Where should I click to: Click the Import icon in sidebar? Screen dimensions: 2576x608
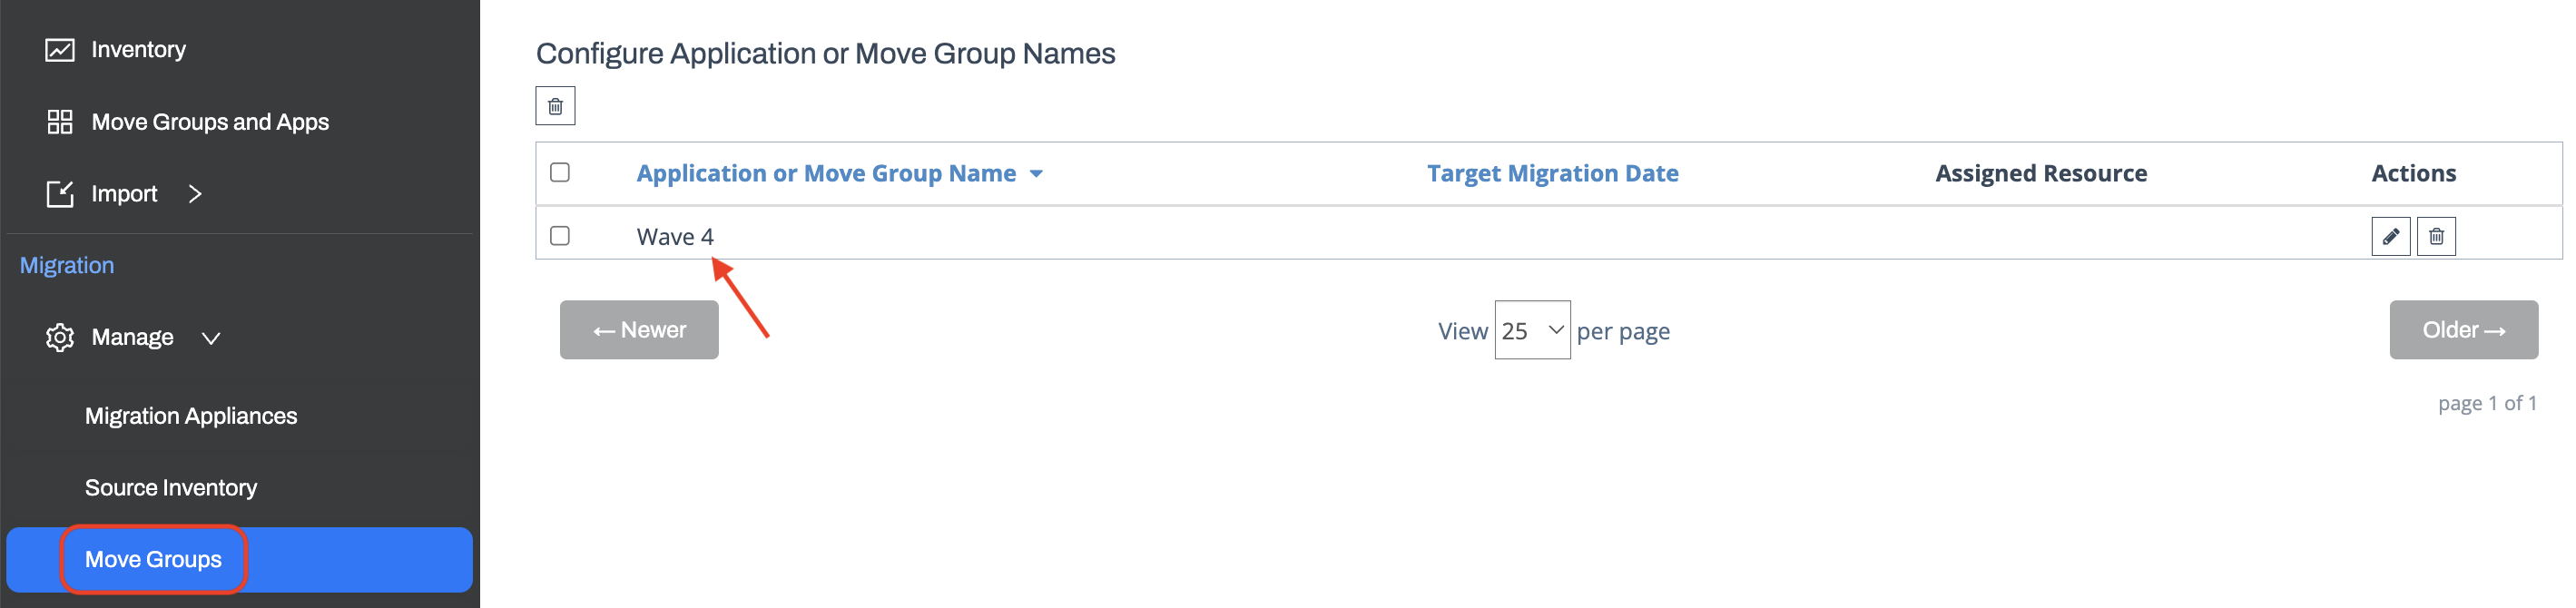point(60,194)
